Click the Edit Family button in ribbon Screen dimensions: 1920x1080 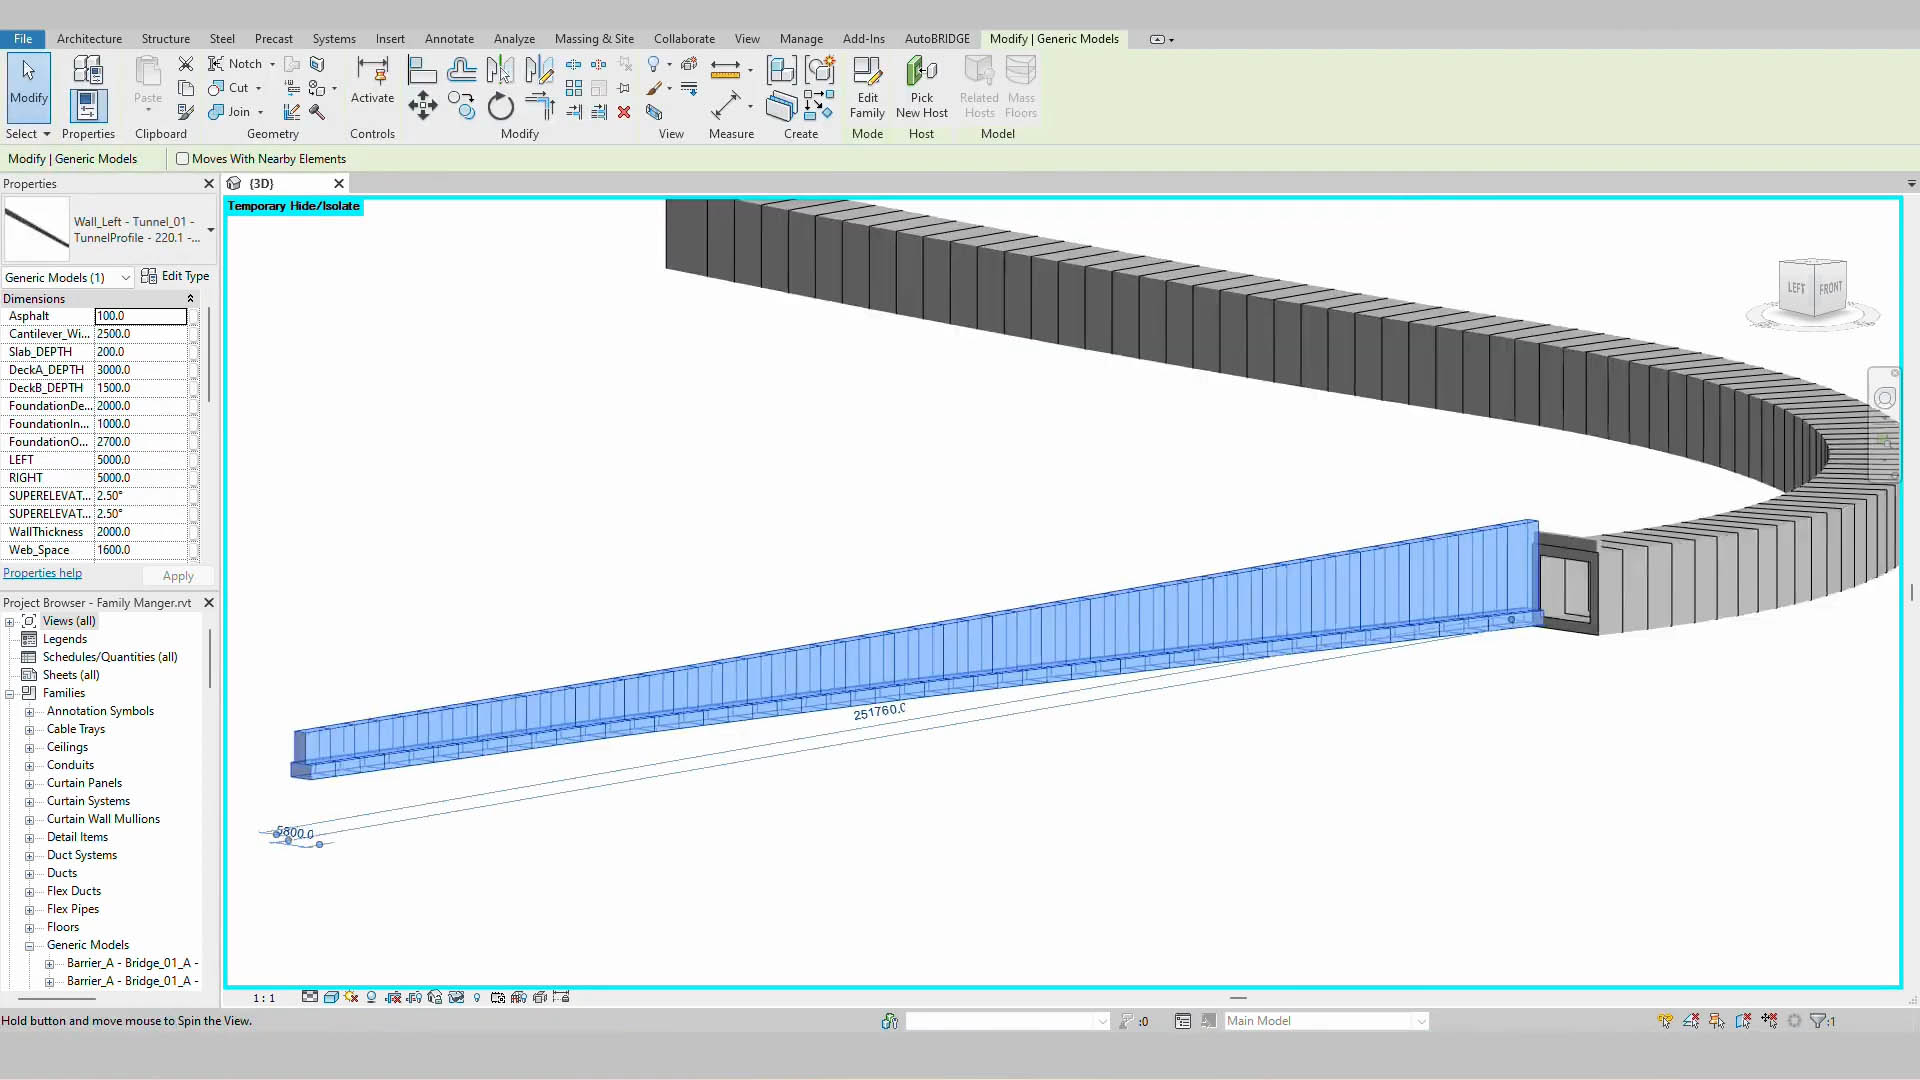(x=868, y=87)
